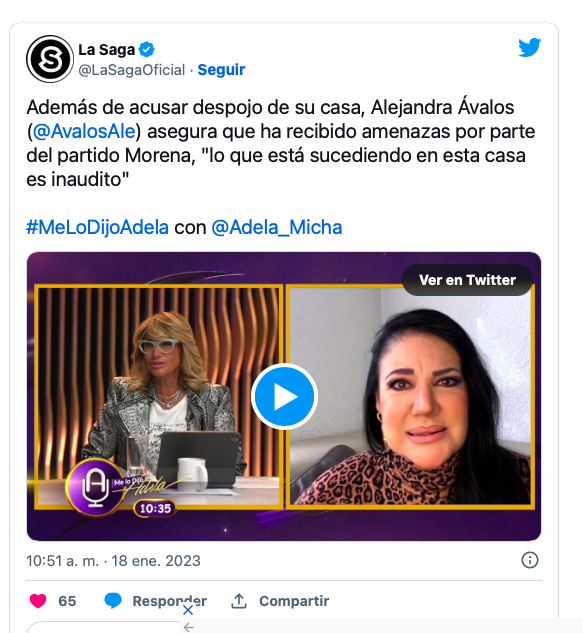The image size is (583, 633).
Task: Open La Saga profile avatar
Action: [x=50, y=59]
